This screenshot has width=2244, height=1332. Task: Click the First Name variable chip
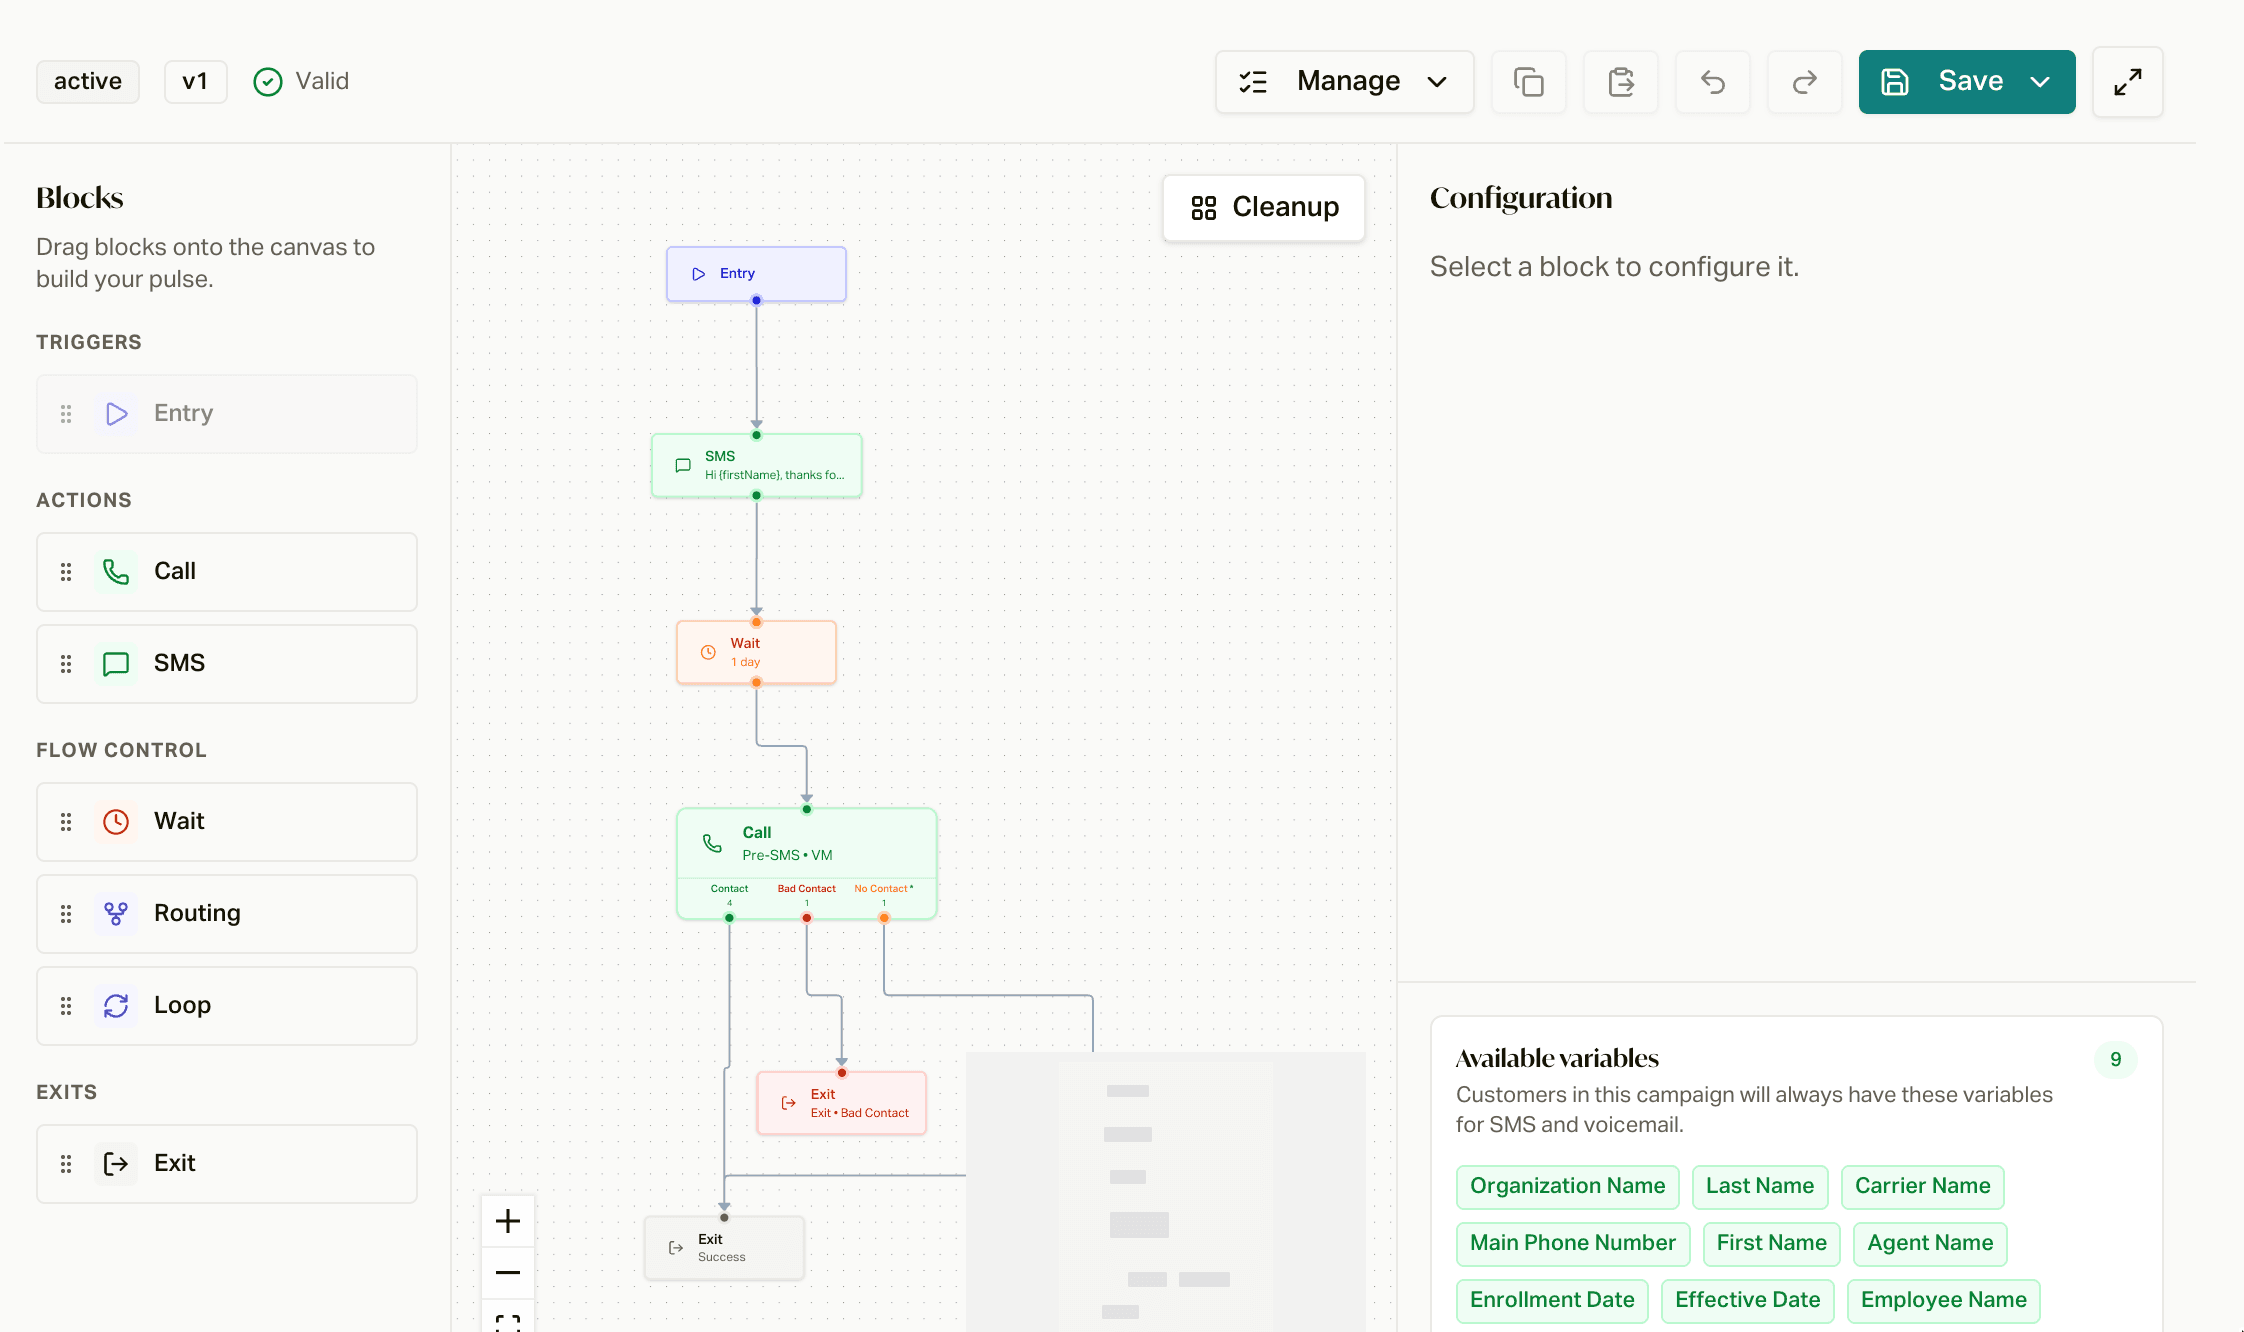1771,1244
